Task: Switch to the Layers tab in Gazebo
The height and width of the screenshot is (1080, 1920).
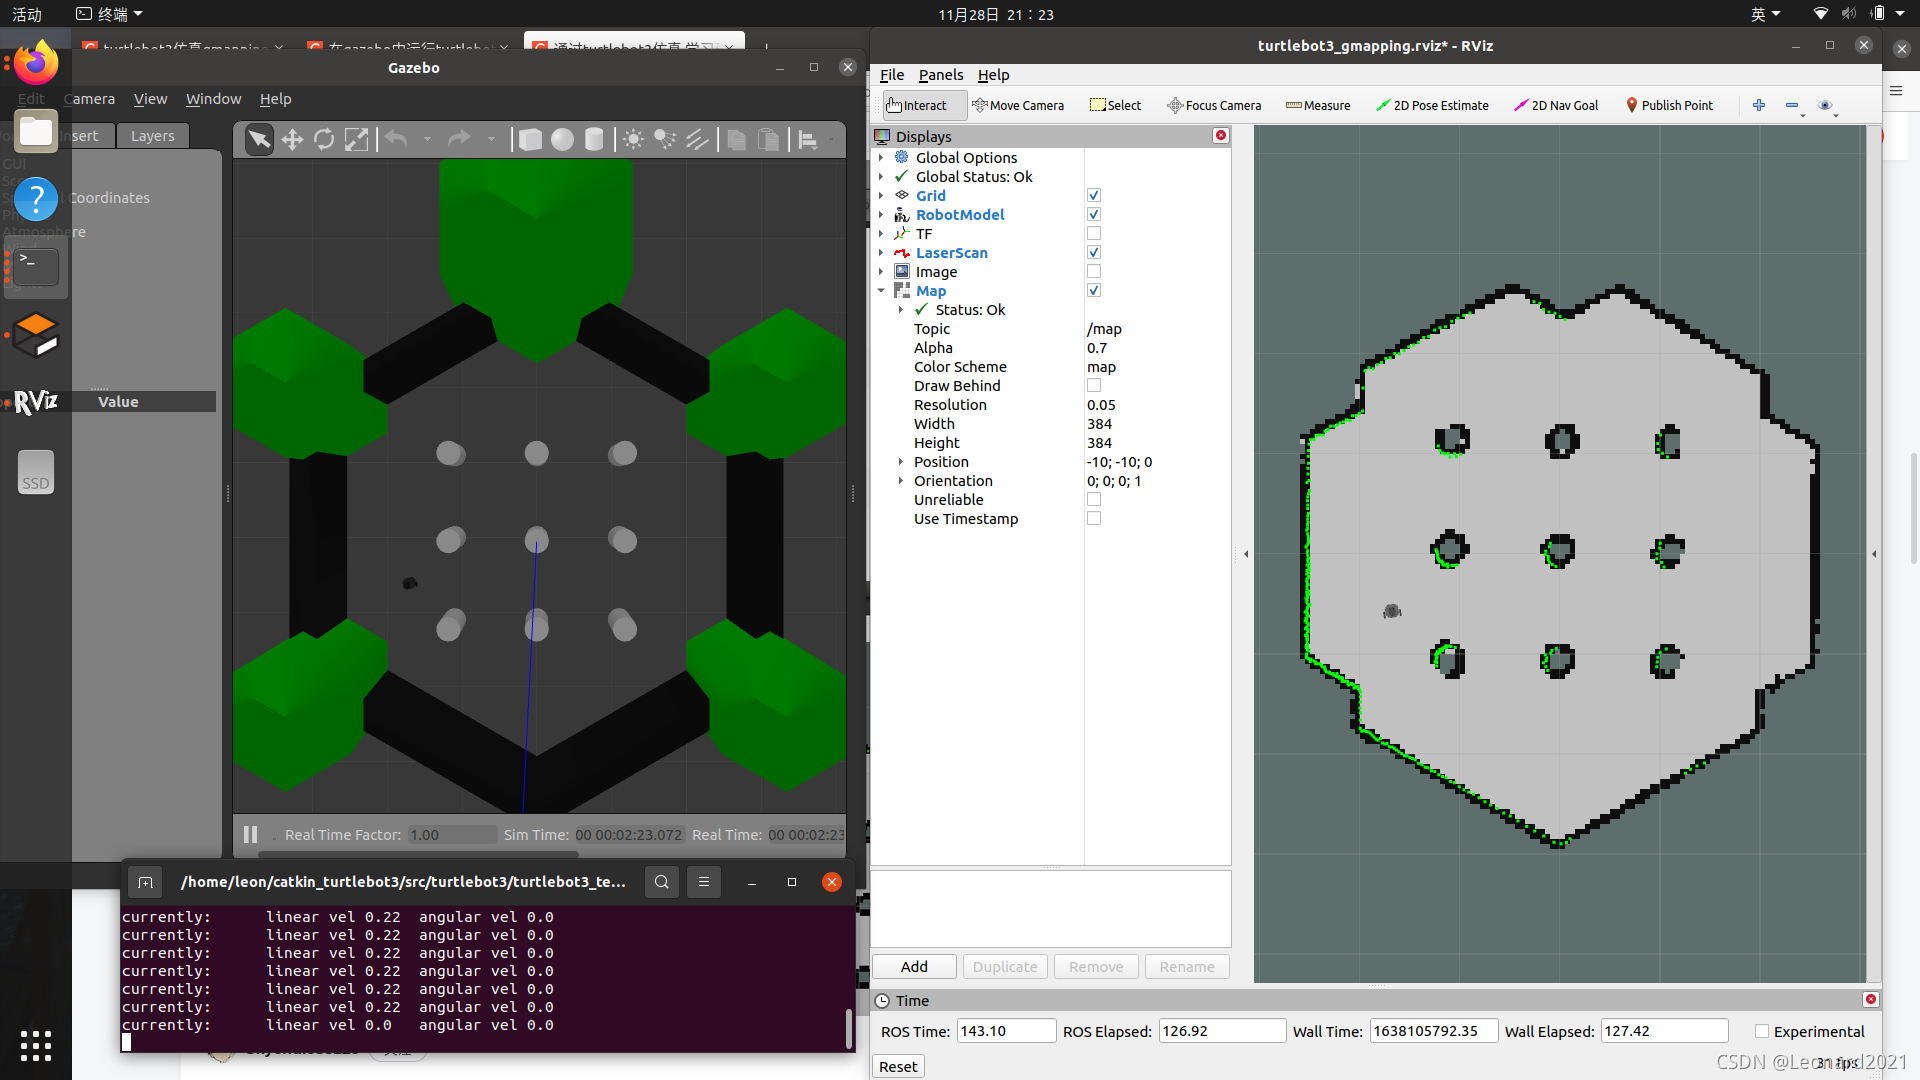Action: (152, 136)
